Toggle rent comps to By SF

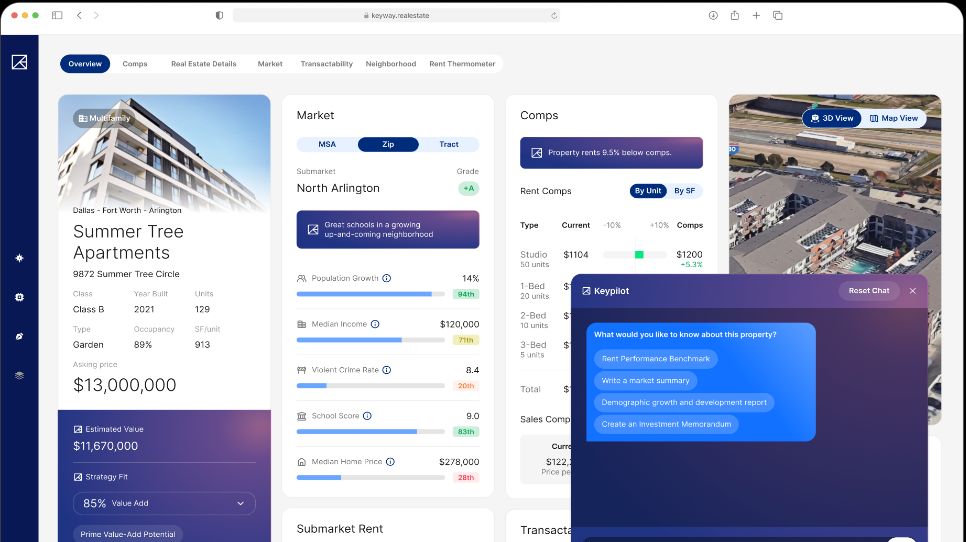(685, 191)
